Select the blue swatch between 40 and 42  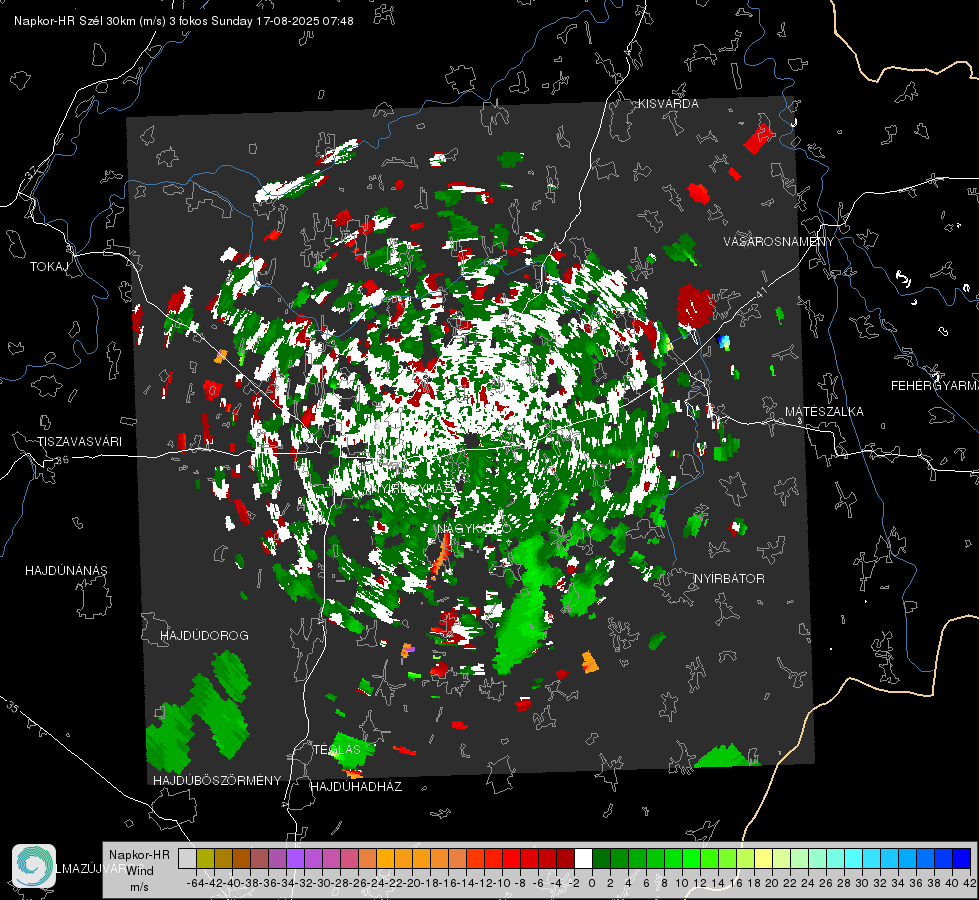962,858
